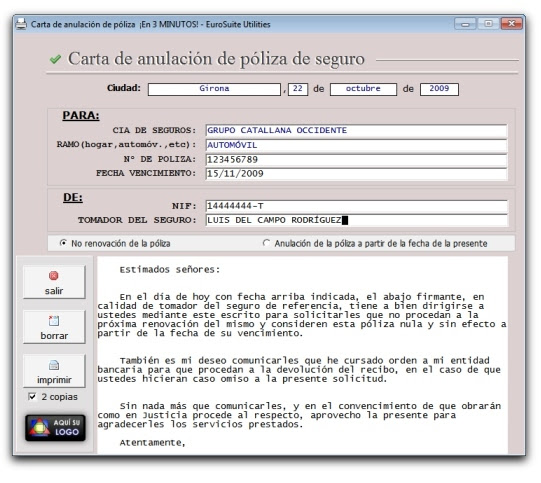Click the year field showing 2009
The image size is (541, 483).
coord(439,89)
